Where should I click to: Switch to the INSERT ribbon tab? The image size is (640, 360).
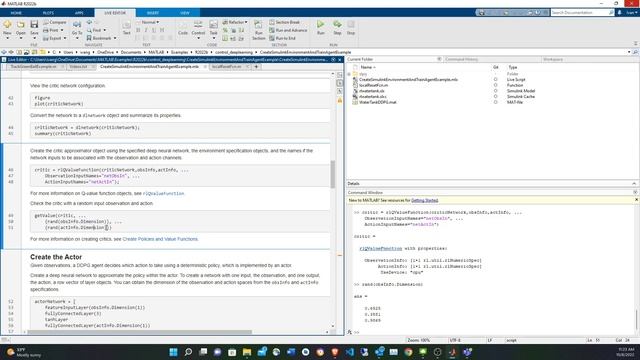153,13
